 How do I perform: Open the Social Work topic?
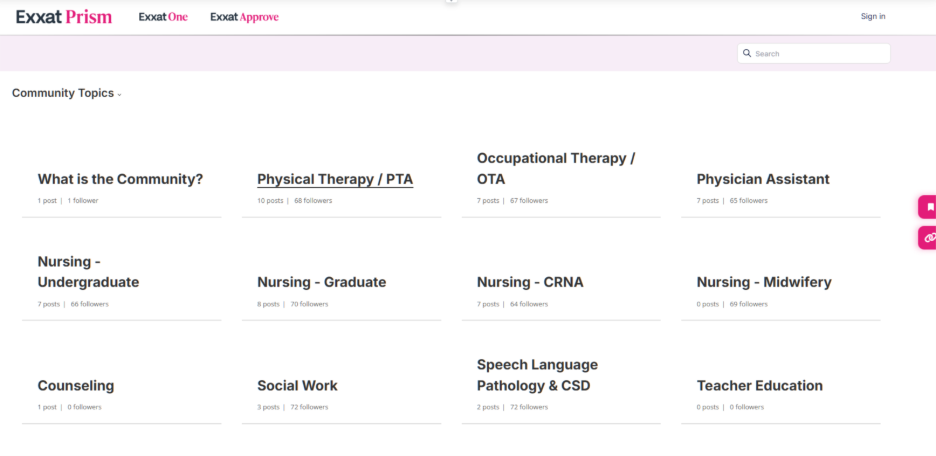(297, 386)
